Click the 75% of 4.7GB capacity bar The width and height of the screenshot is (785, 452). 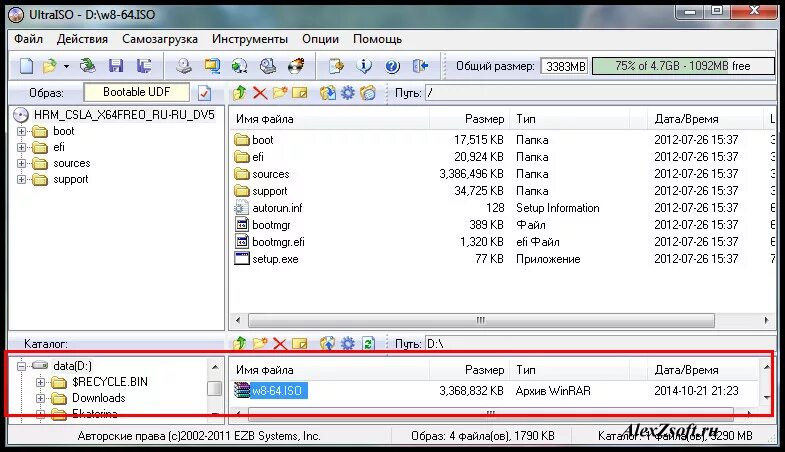(683, 66)
